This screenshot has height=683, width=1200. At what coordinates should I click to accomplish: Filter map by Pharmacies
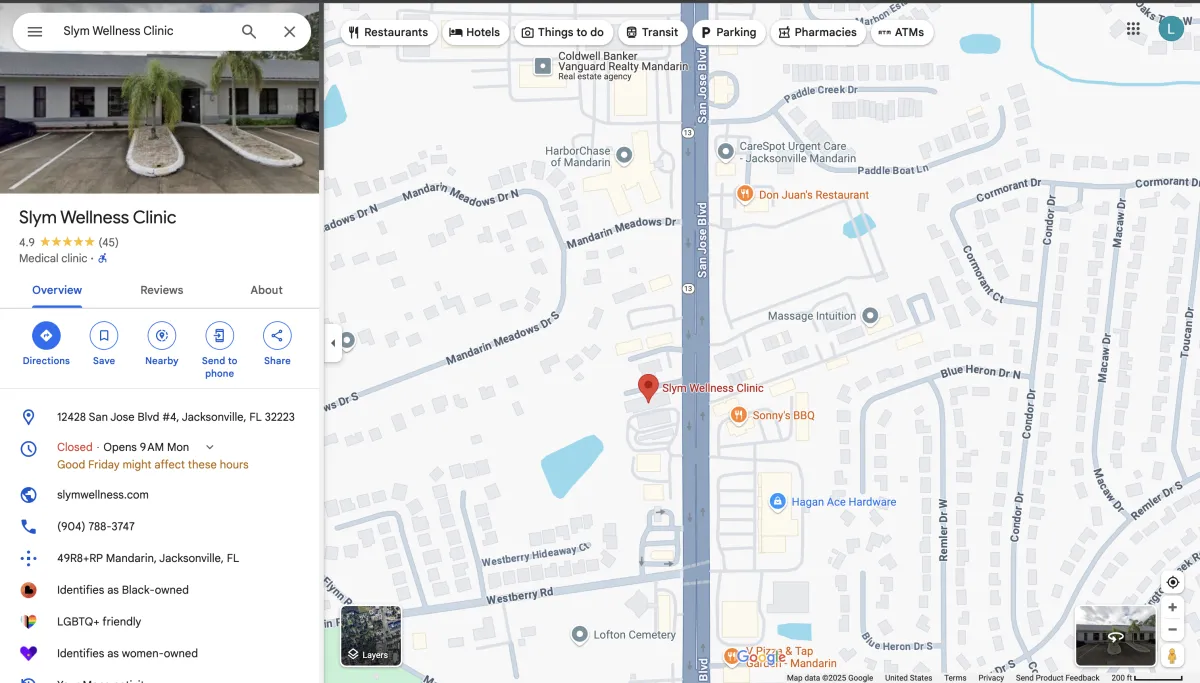point(818,32)
